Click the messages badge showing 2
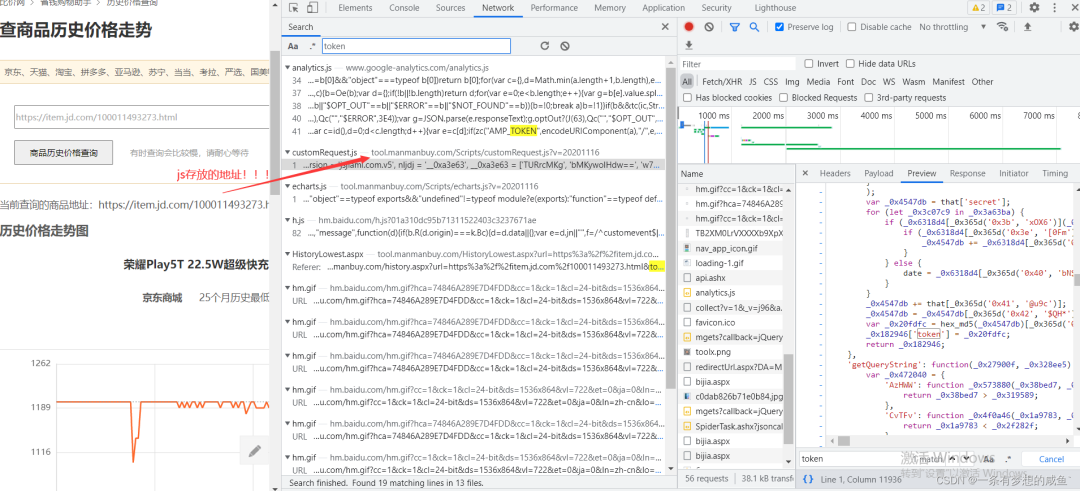This screenshot has width=1080, height=491. [1005, 8]
